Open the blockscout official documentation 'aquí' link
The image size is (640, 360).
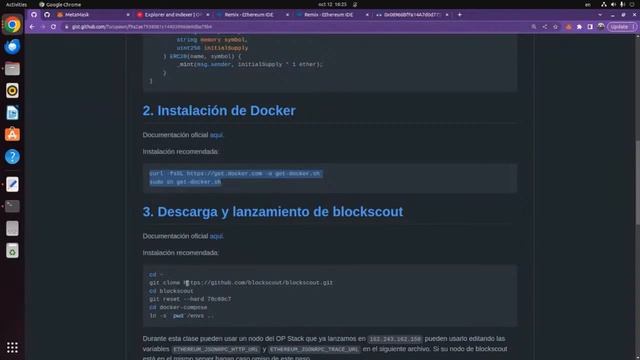coord(216,236)
